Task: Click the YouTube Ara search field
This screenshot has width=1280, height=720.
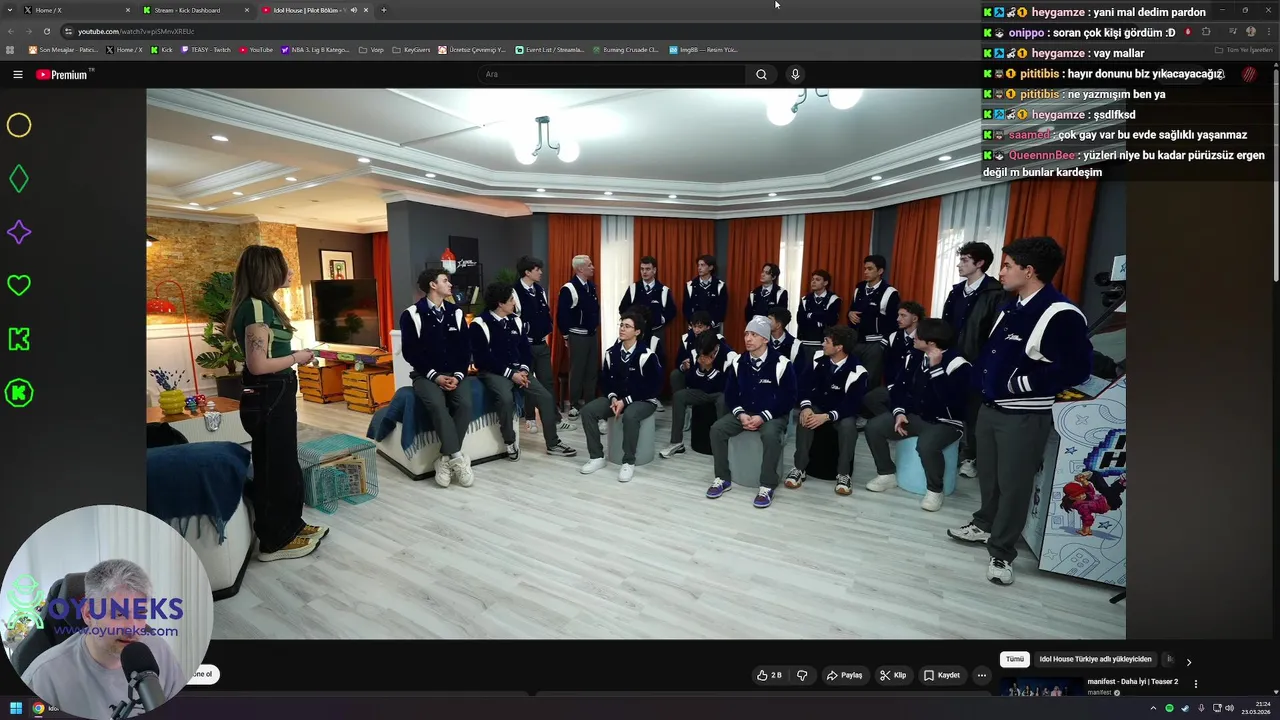Action: (x=612, y=74)
